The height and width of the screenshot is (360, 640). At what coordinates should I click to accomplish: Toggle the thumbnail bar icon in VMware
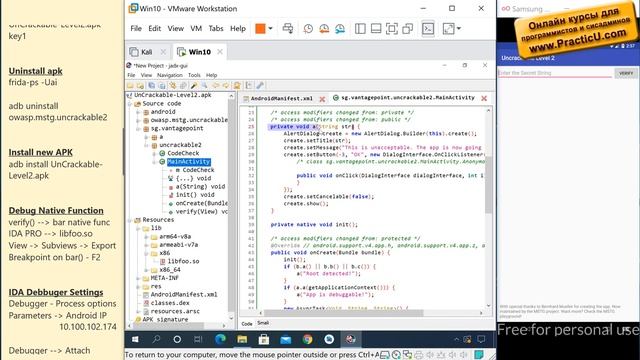(376, 29)
